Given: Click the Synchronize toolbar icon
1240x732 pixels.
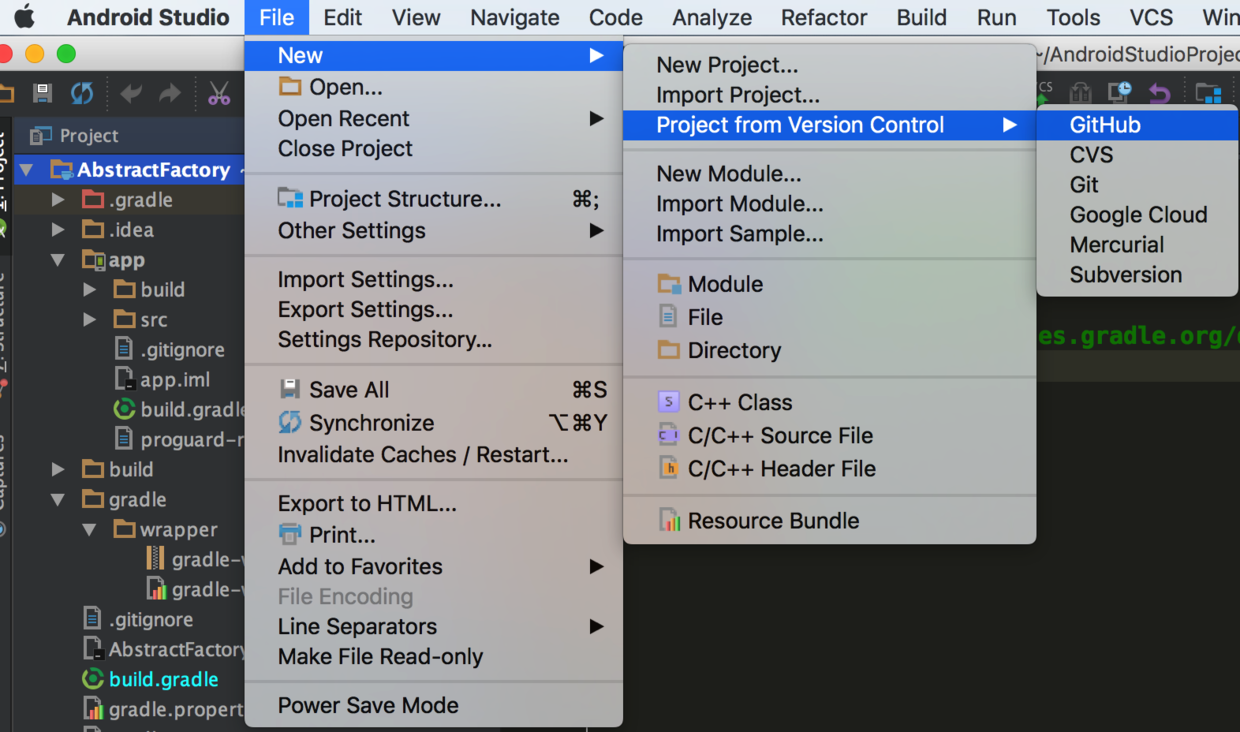Looking at the screenshot, I should 82,94.
